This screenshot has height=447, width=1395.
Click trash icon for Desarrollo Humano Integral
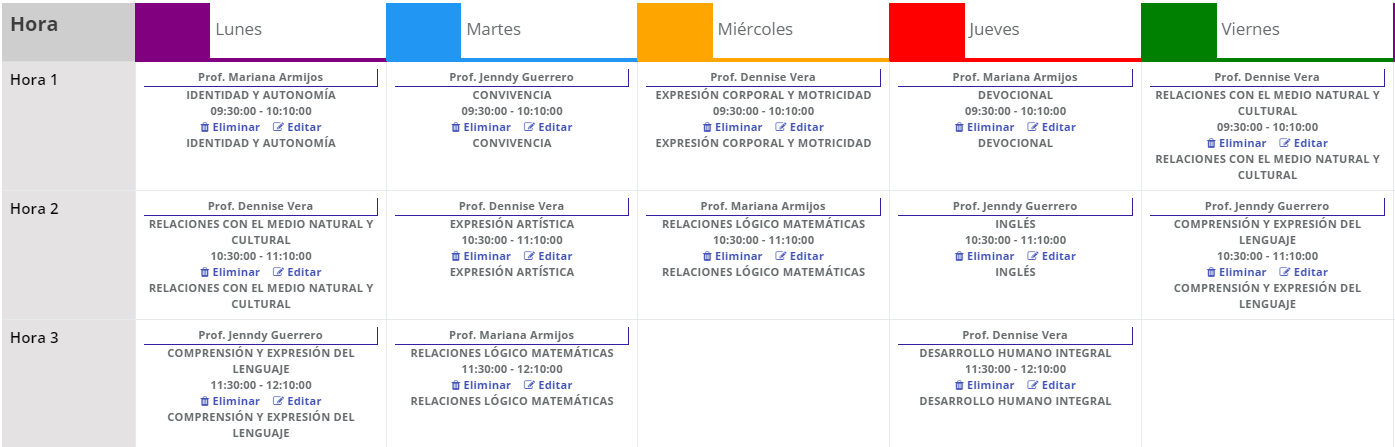tap(959, 385)
